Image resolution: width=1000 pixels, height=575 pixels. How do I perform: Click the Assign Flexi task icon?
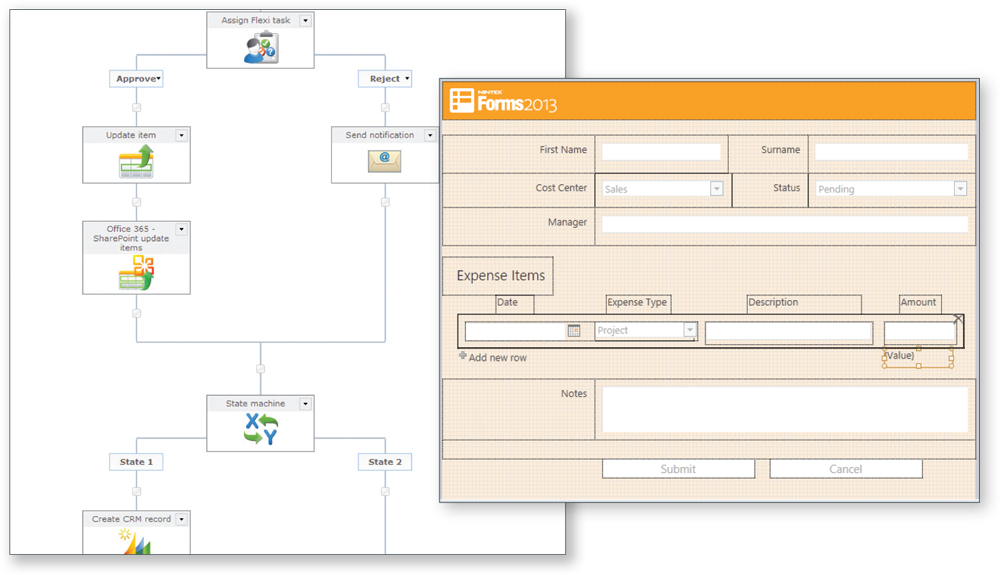pos(260,48)
